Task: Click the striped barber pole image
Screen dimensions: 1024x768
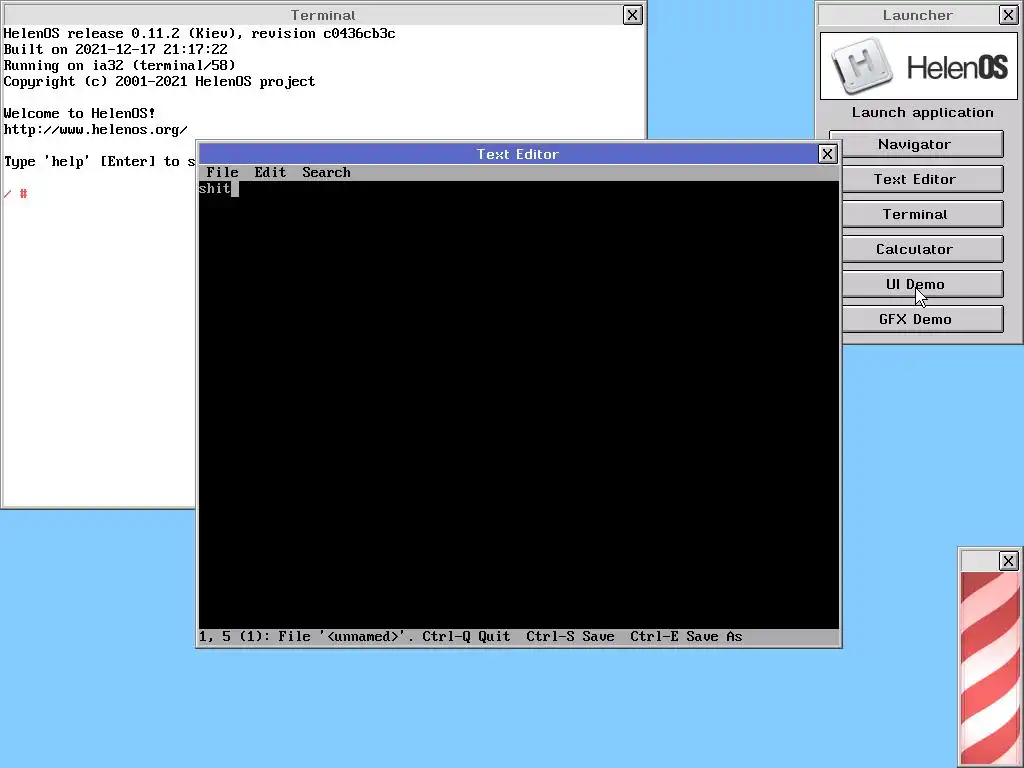Action: (x=990, y=669)
